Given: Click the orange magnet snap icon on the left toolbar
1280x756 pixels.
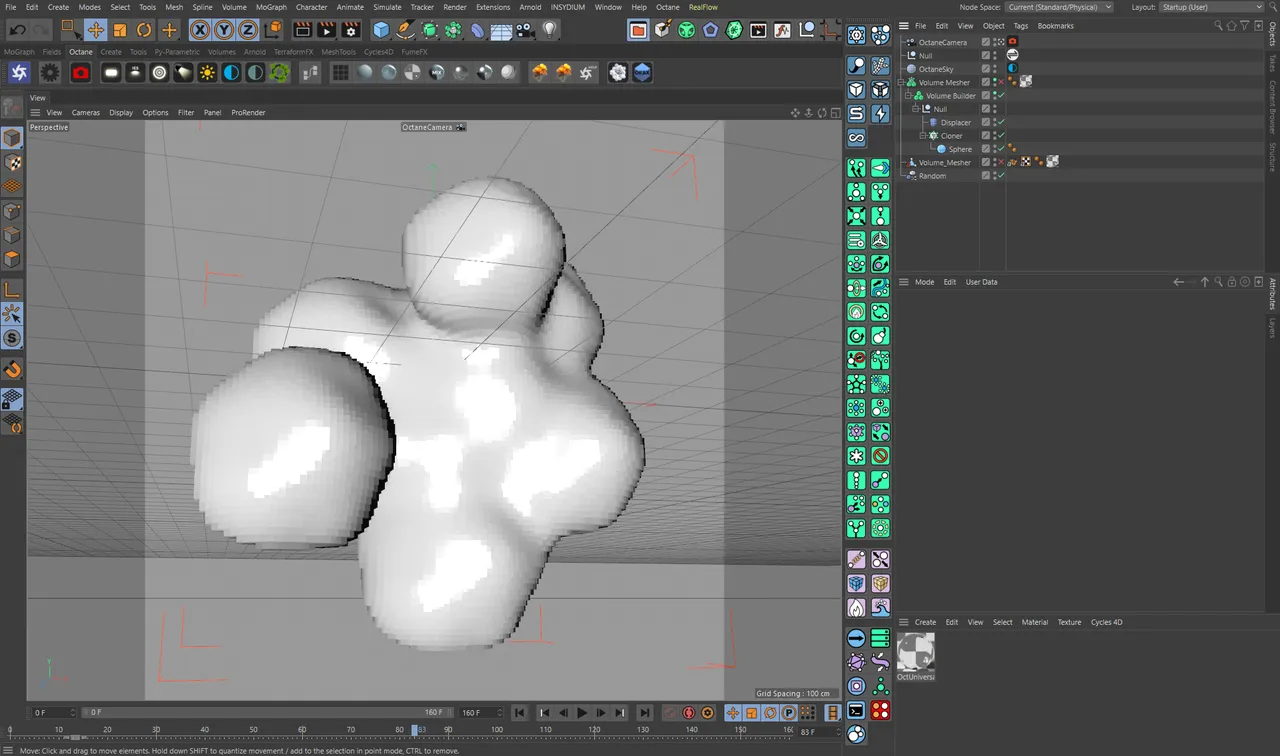Looking at the screenshot, I should tap(12, 370).
